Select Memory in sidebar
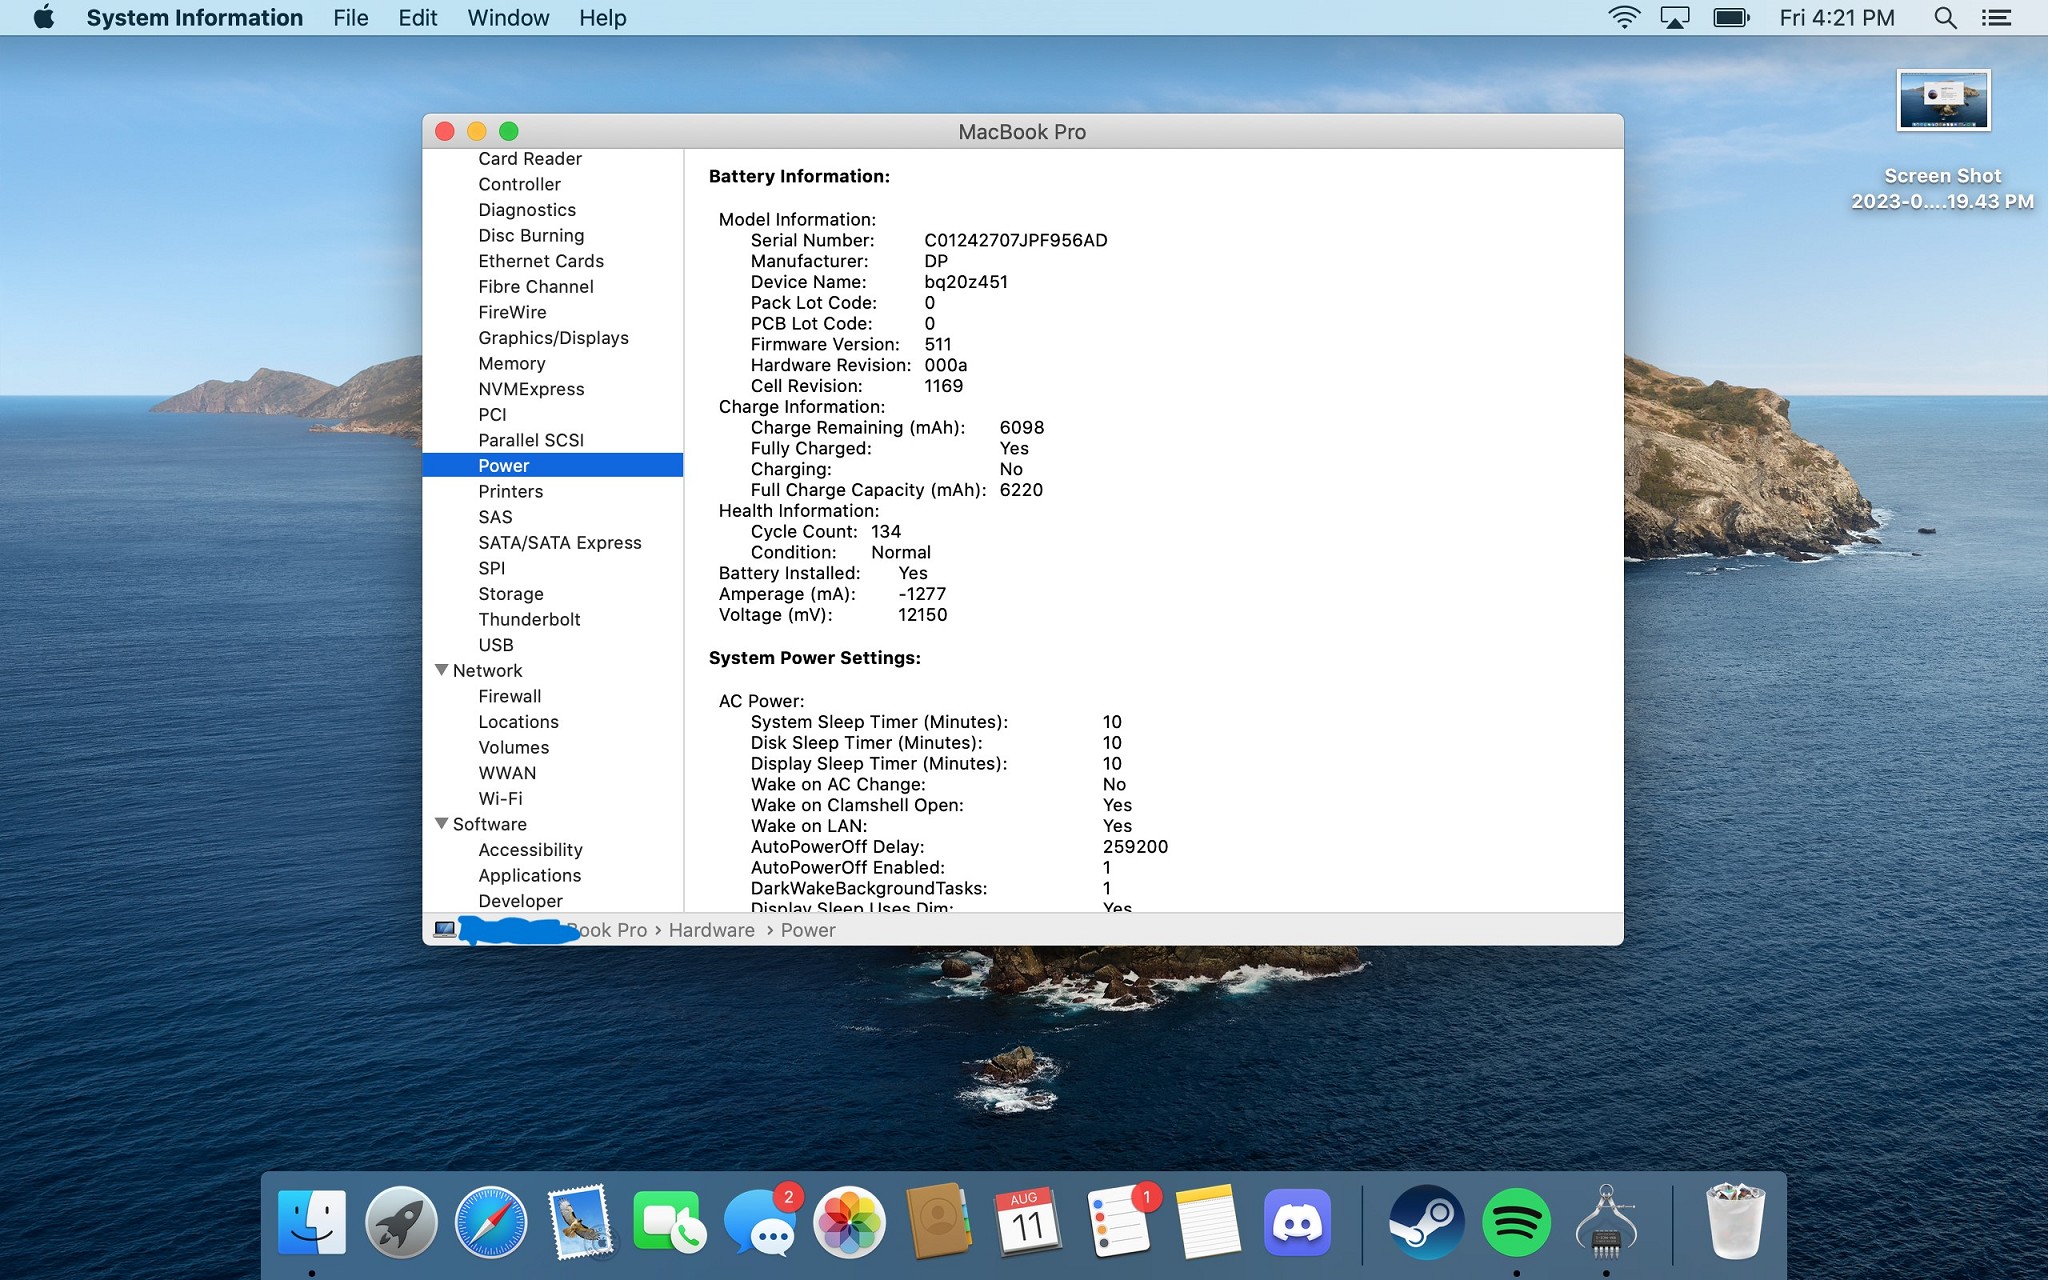Viewport: 2048px width, 1280px height. click(x=512, y=364)
